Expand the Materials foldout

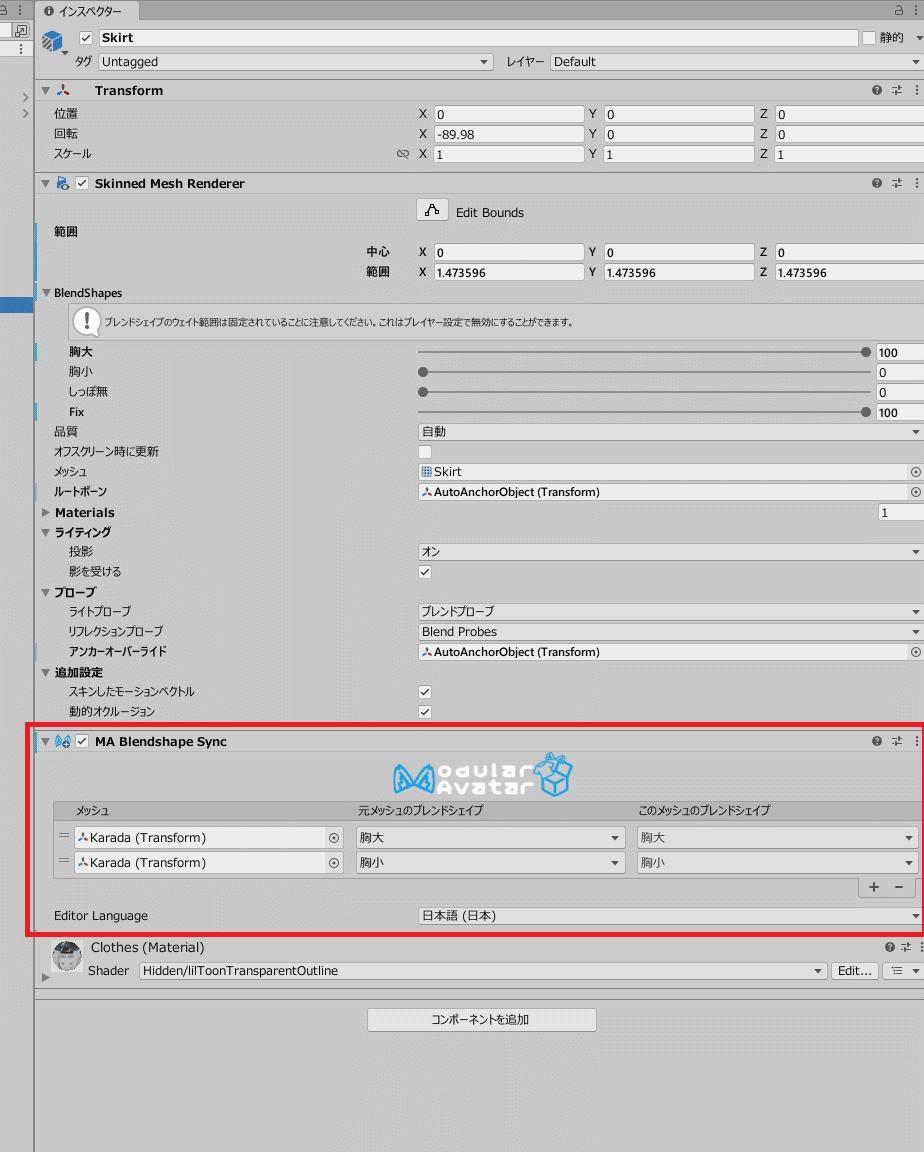[46, 512]
